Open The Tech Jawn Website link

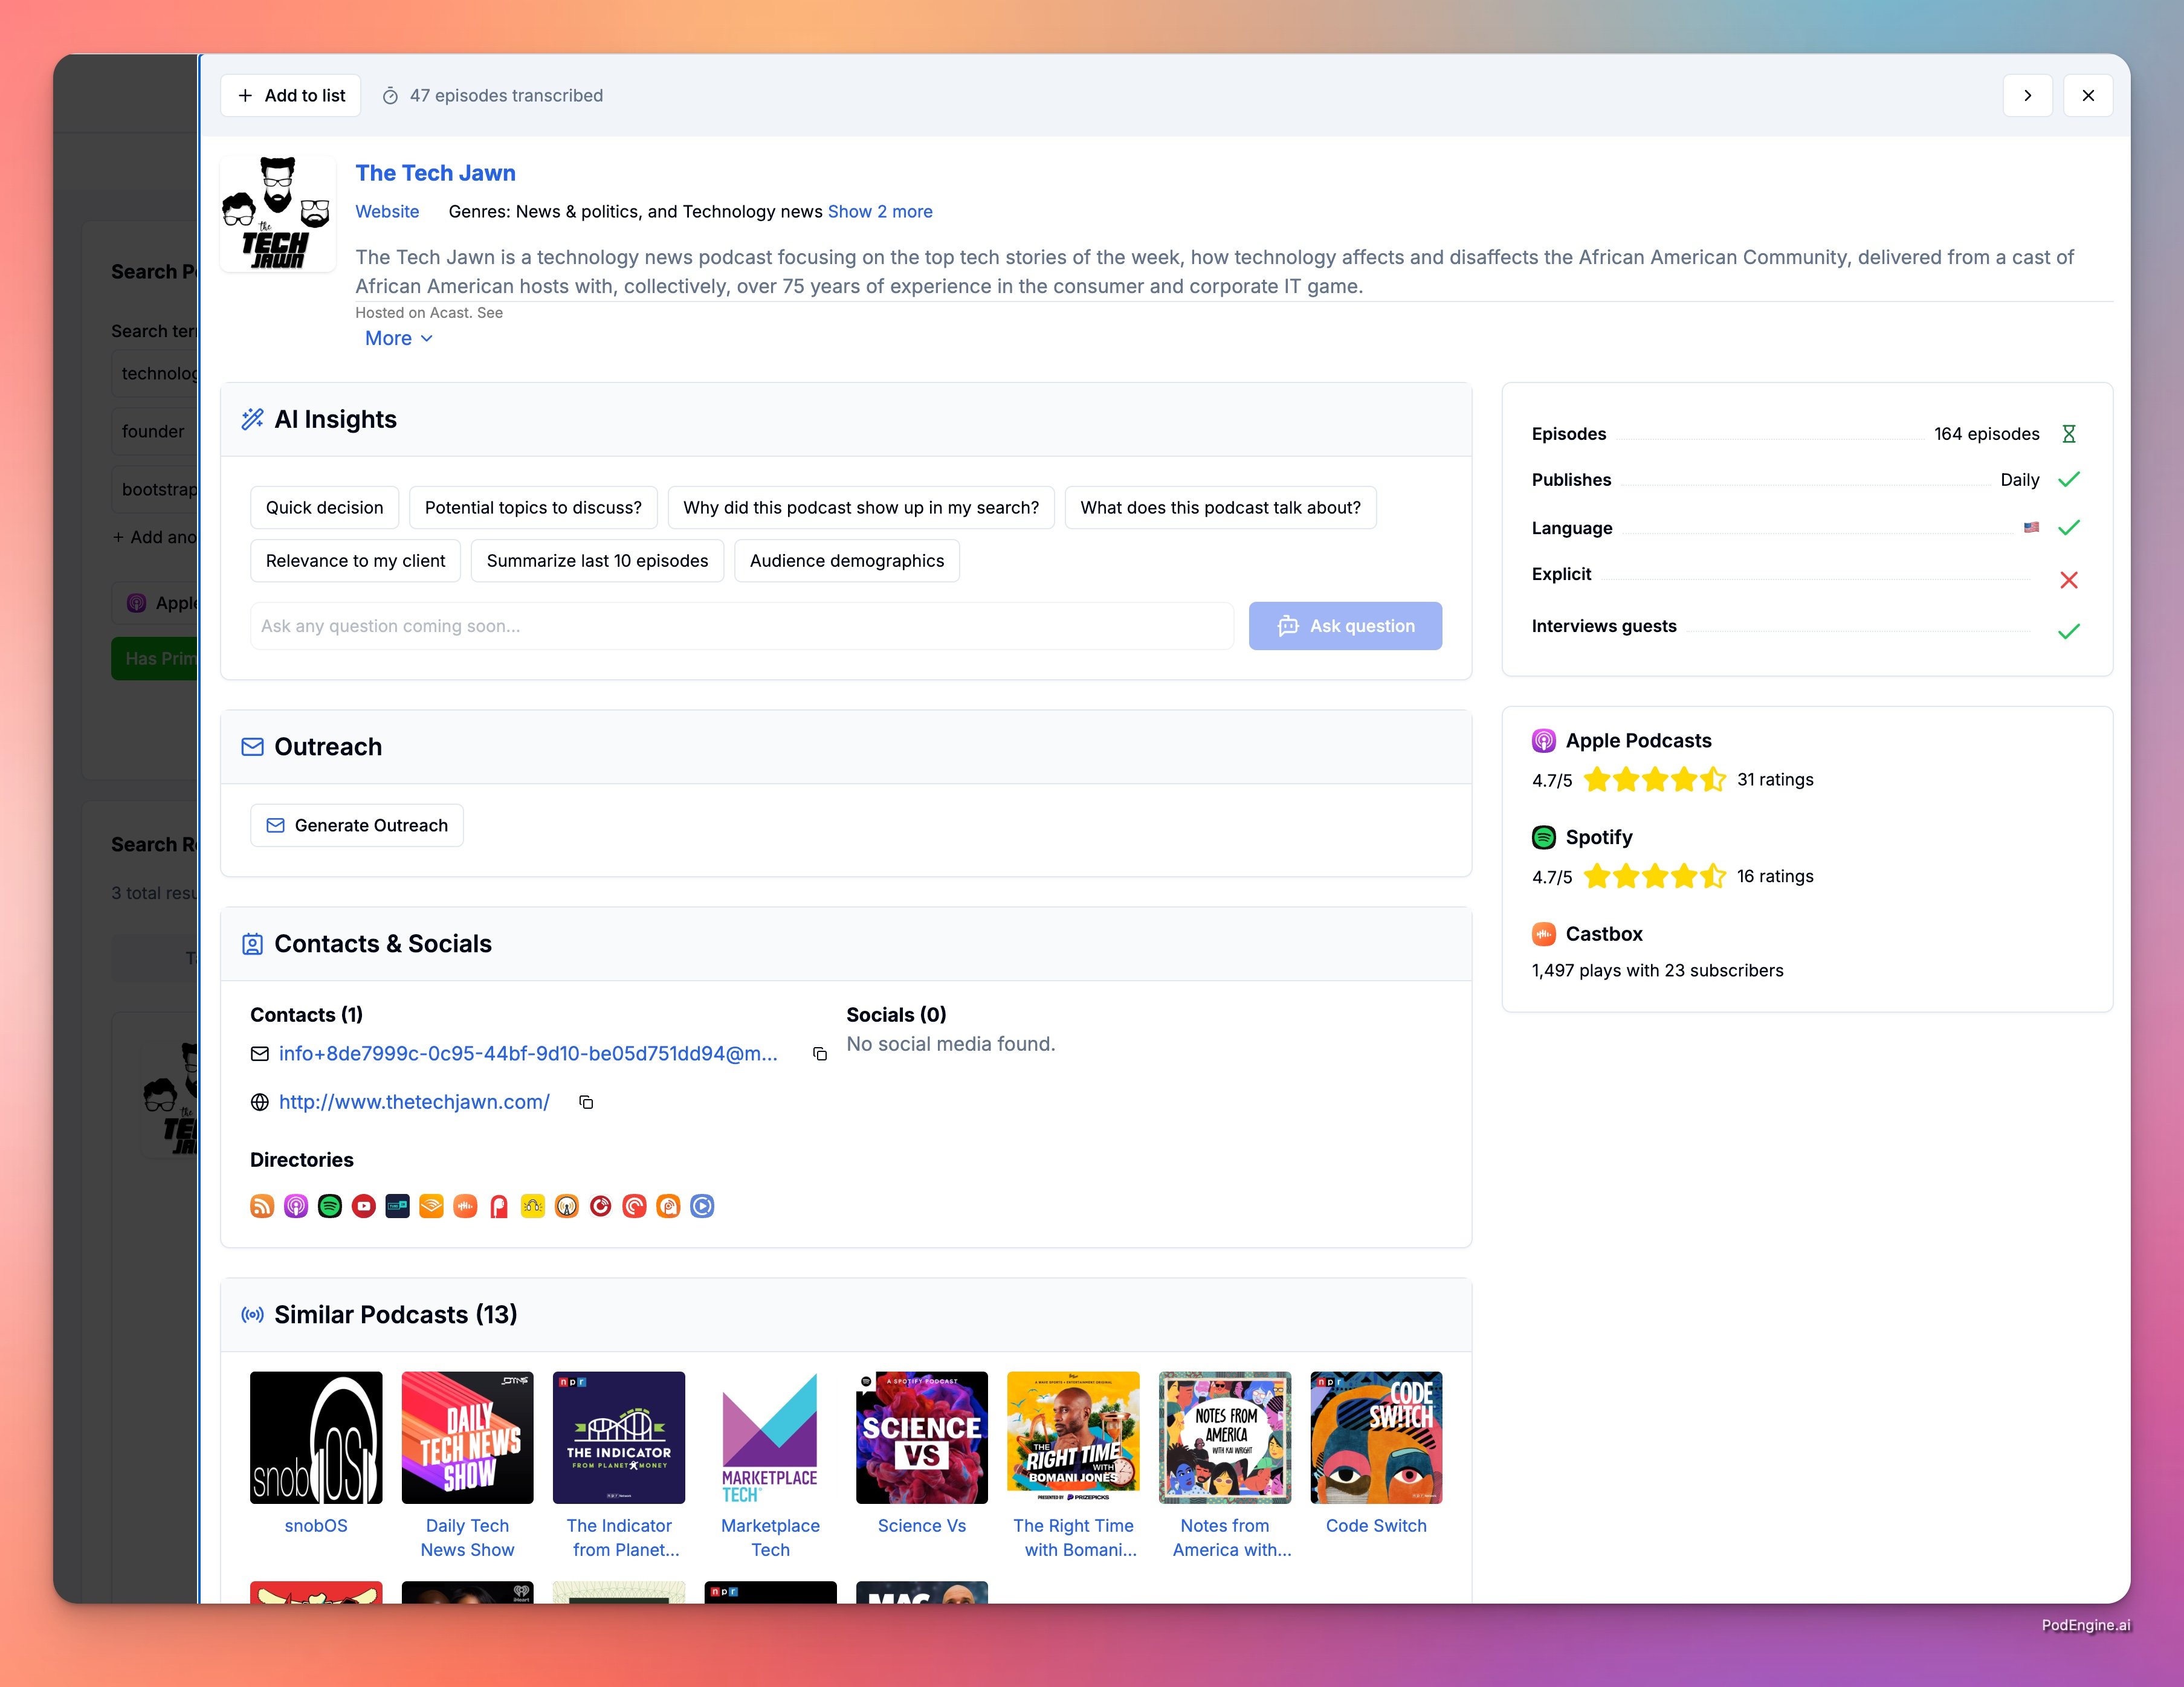387,211
